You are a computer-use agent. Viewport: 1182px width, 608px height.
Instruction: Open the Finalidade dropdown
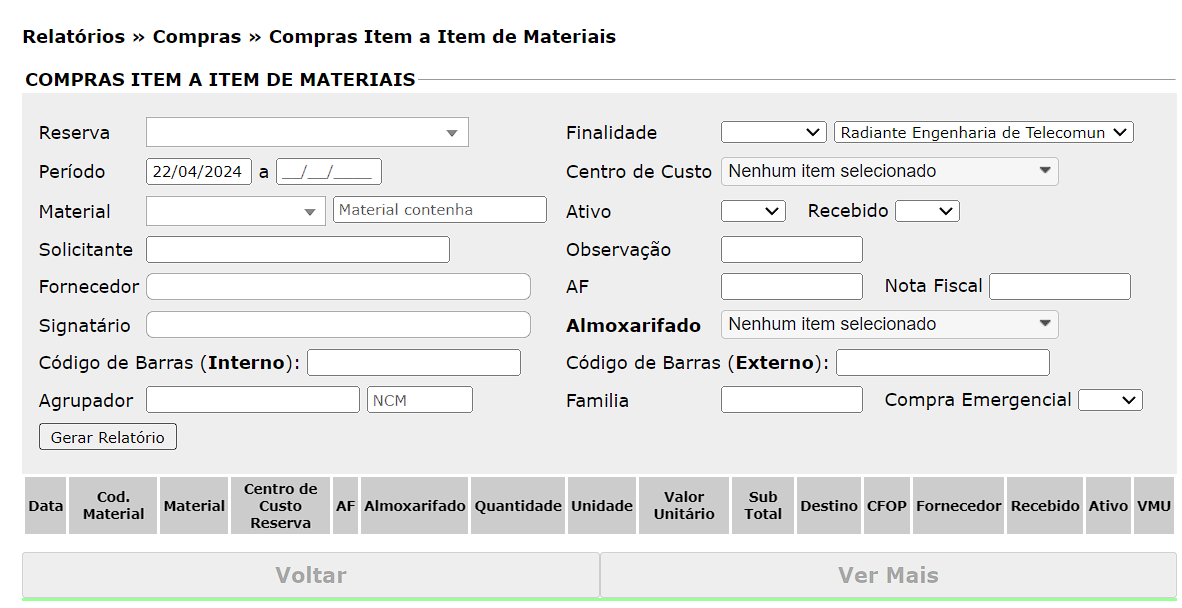[773, 132]
